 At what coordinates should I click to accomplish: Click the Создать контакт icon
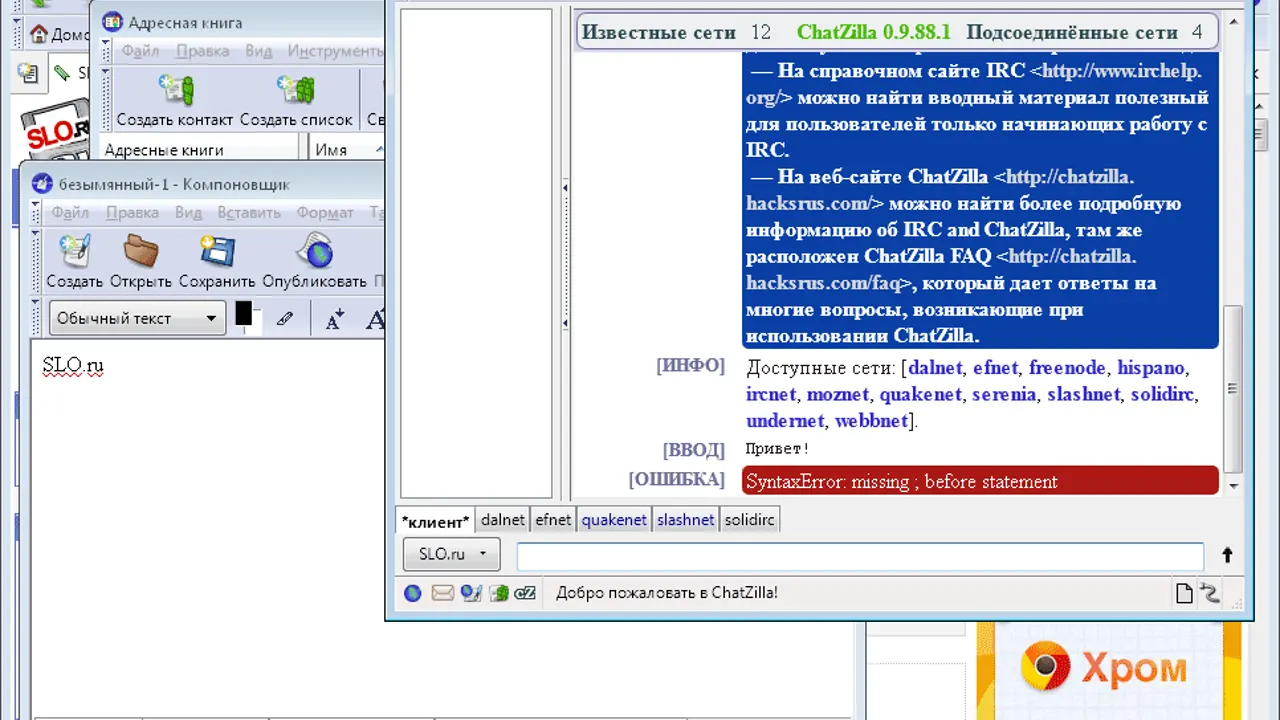point(176,92)
